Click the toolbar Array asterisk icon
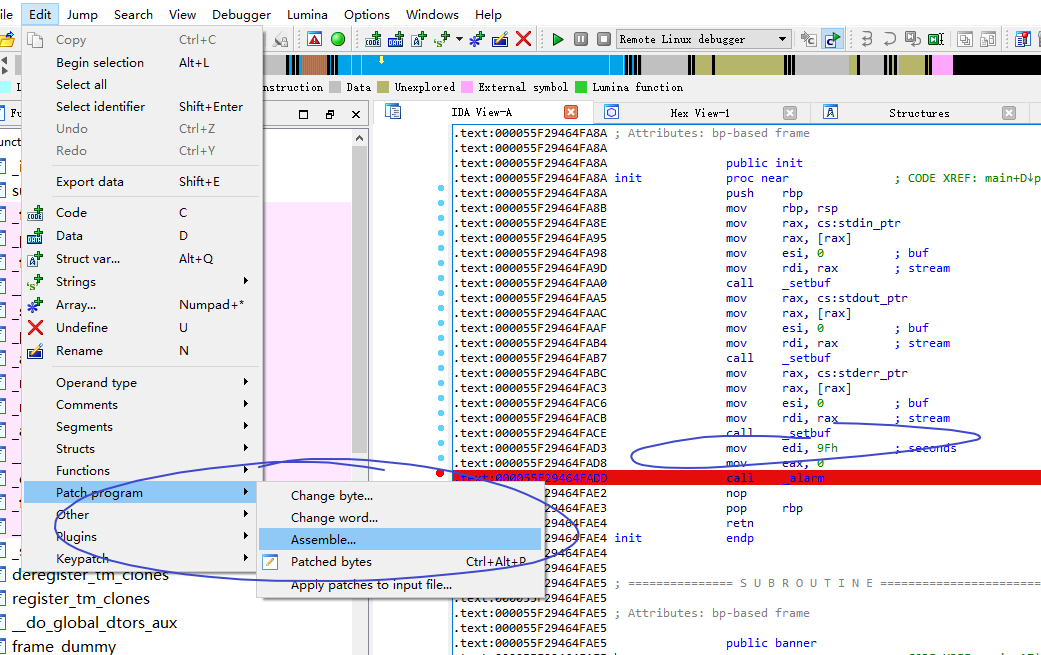1041x655 pixels. click(477, 39)
